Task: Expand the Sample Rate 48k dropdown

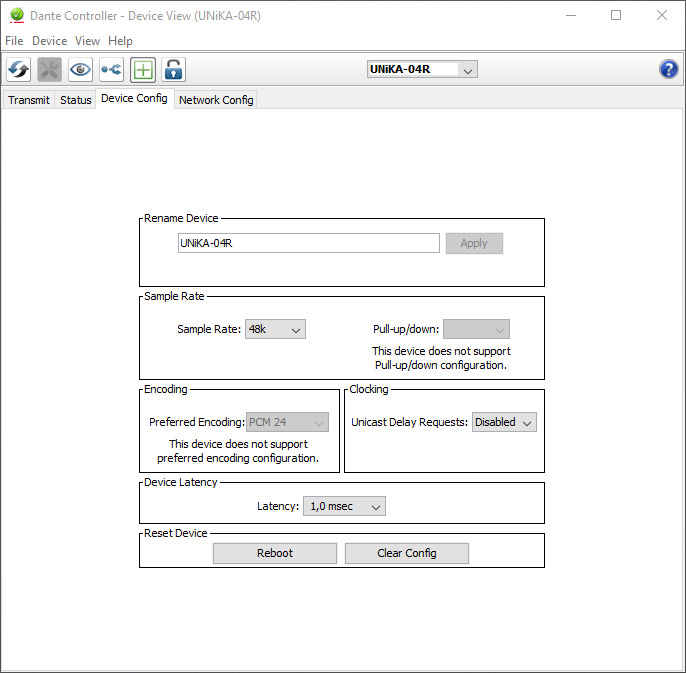Action: tap(275, 329)
